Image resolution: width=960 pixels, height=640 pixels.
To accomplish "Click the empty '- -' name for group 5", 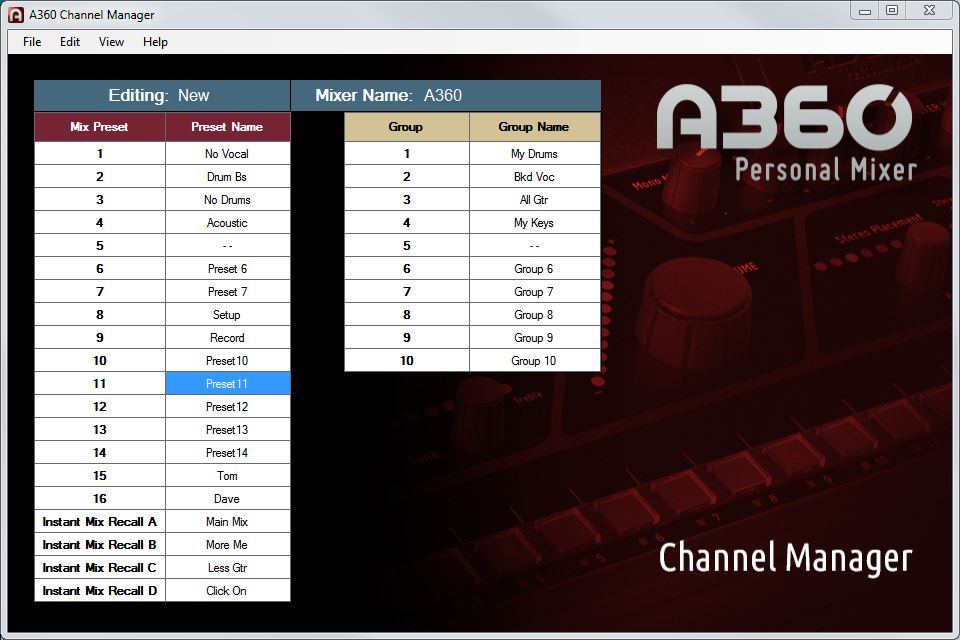I will tap(534, 246).
